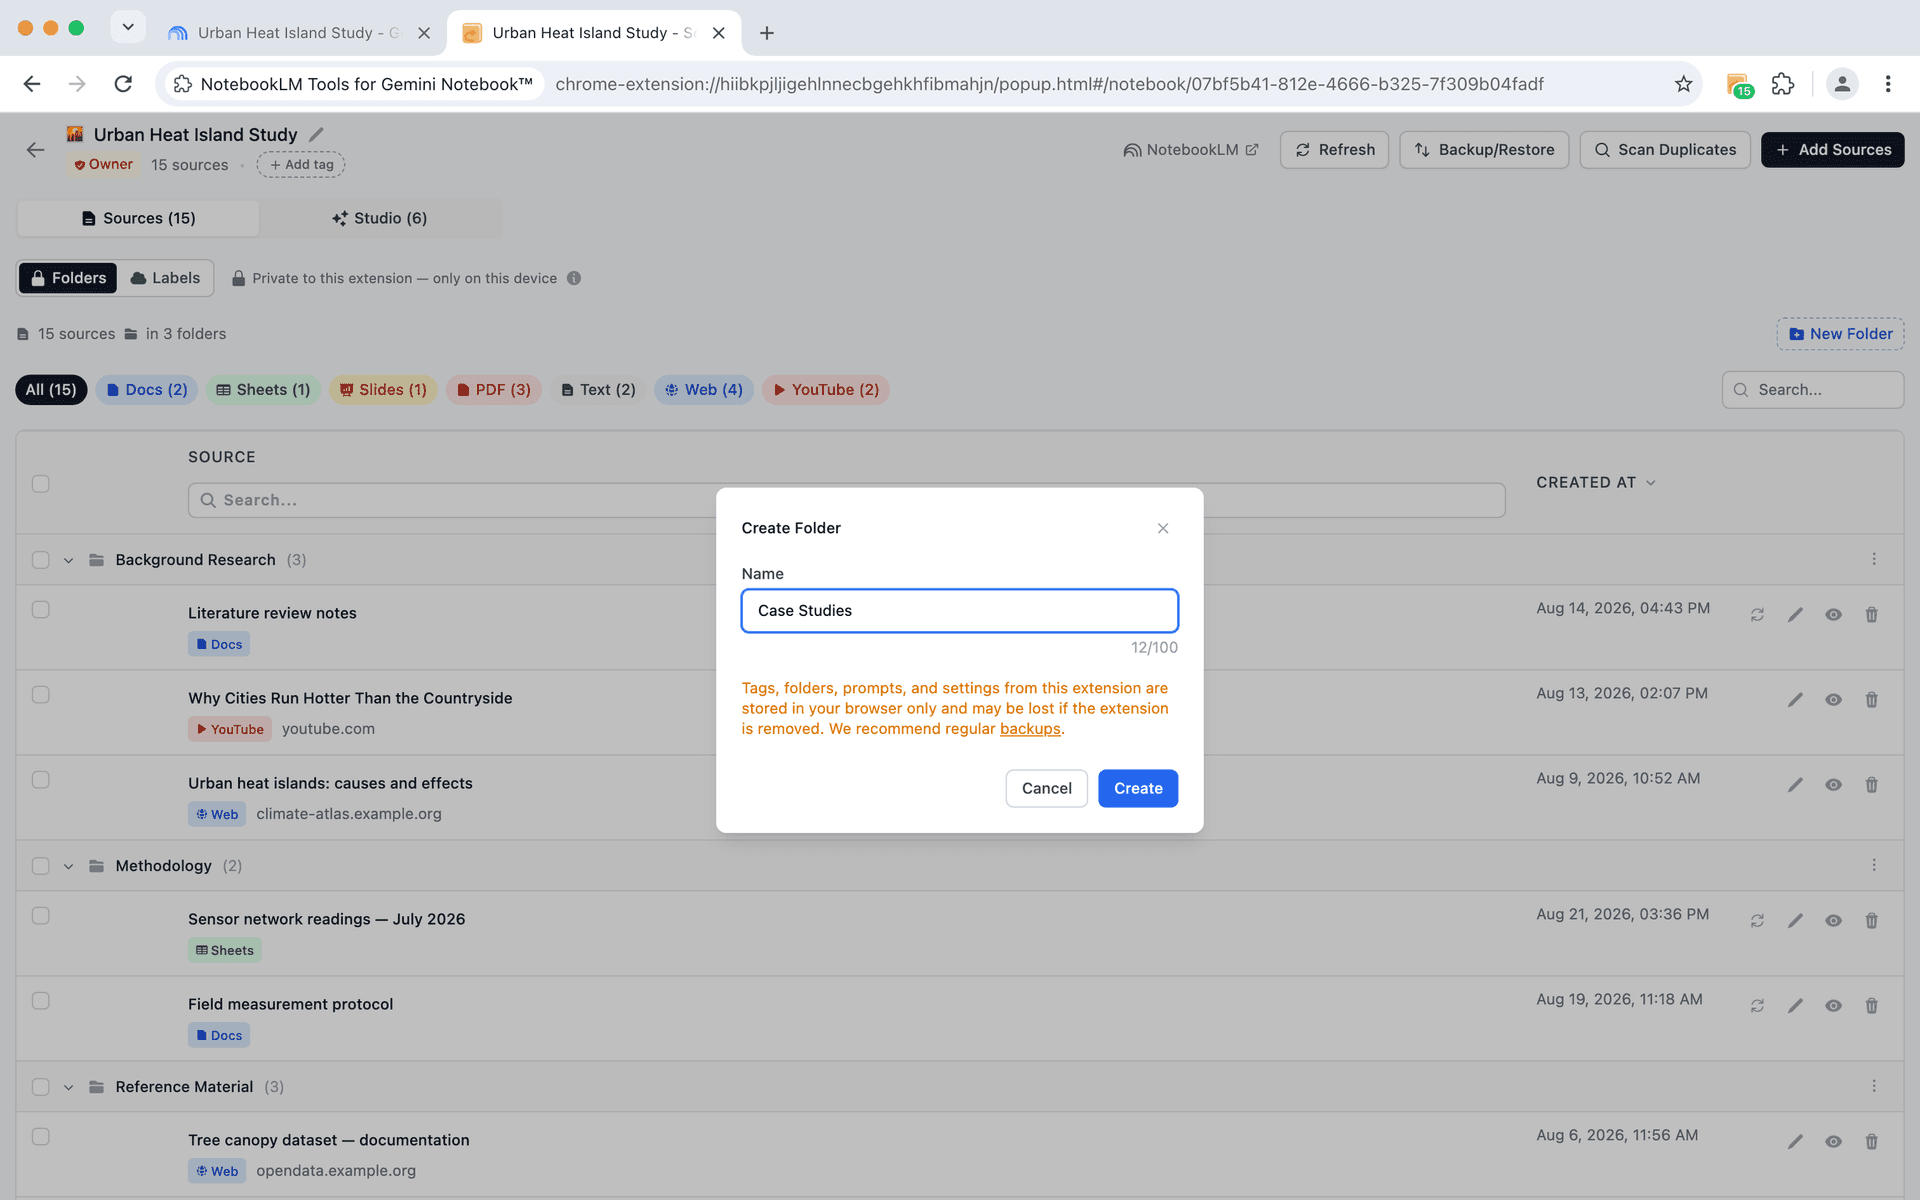Cancel the Create Folder dialog
This screenshot has width=1920, height=1200.
(1046, 788)
